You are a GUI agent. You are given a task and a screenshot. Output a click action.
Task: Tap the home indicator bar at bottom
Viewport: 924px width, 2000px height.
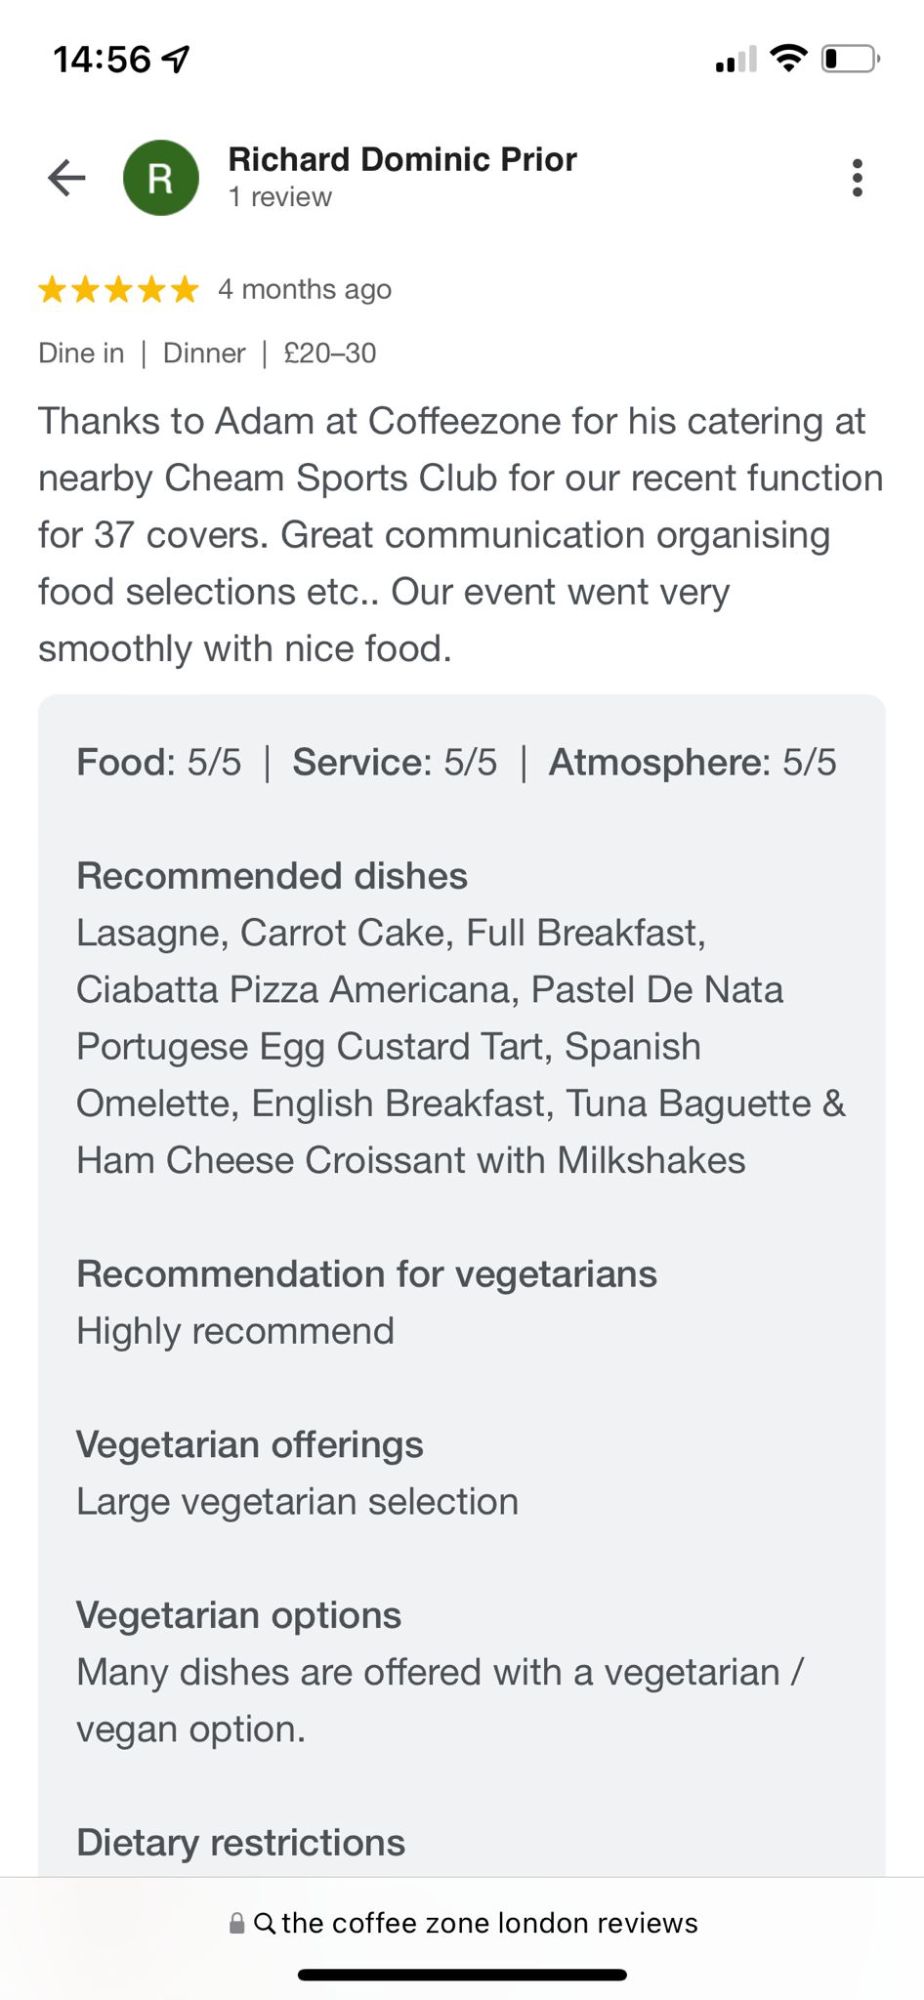coord(462,1975)
